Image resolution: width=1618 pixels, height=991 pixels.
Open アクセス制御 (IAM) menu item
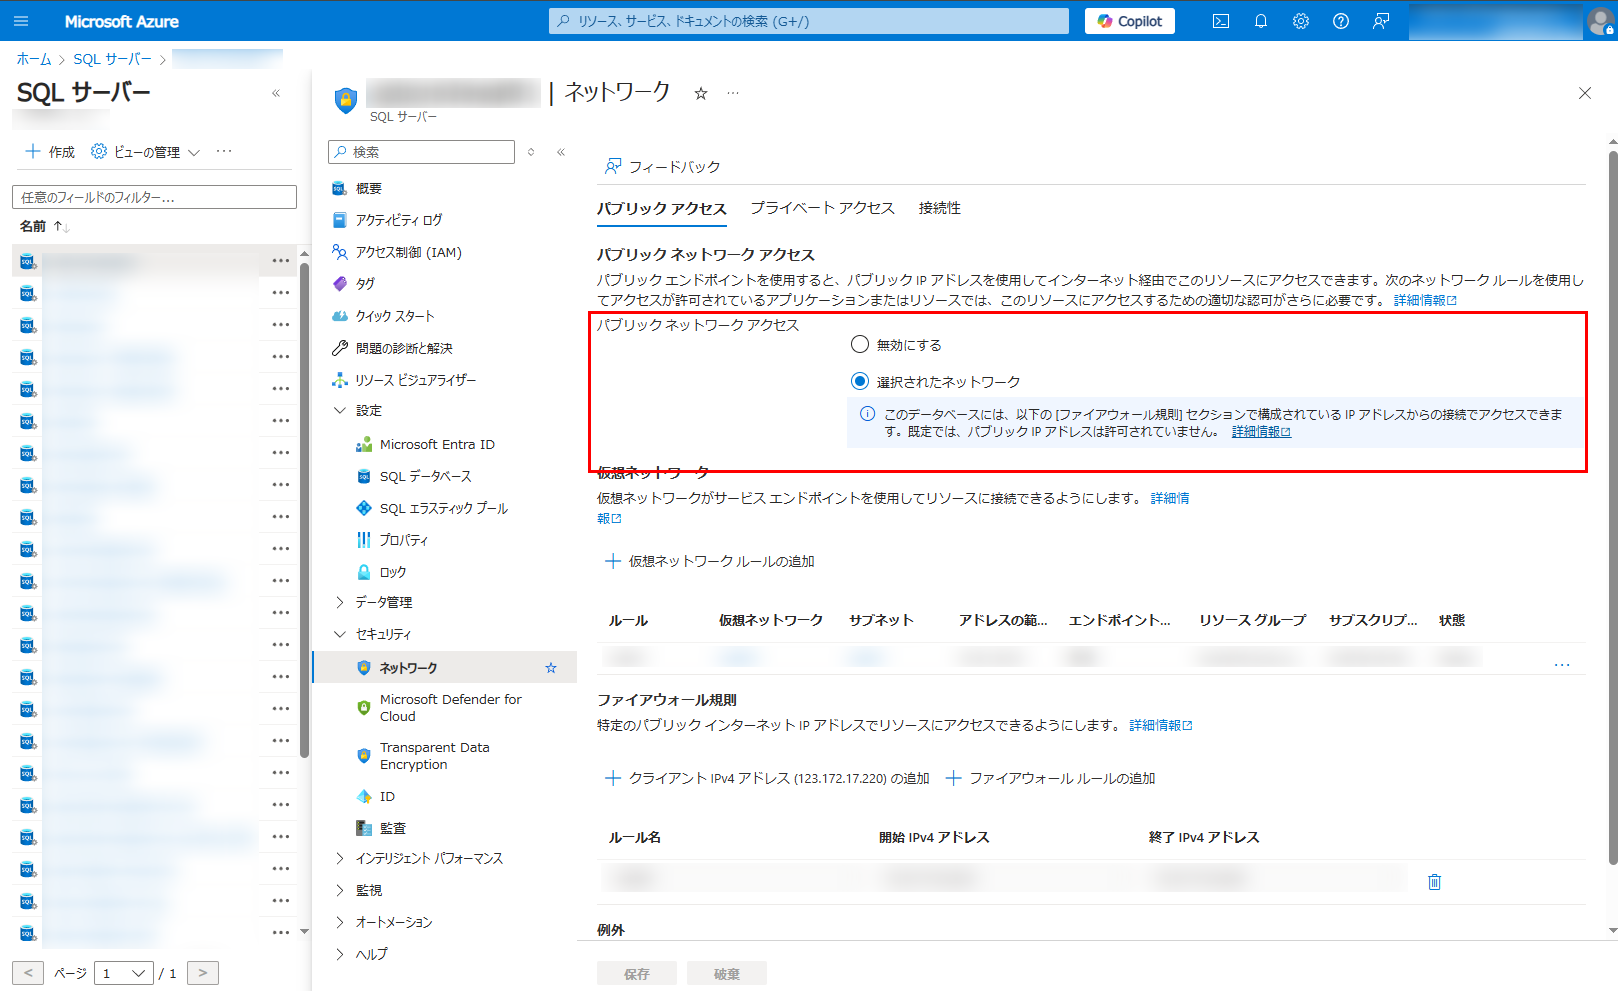pyautogui.click(x=408, y=252)
